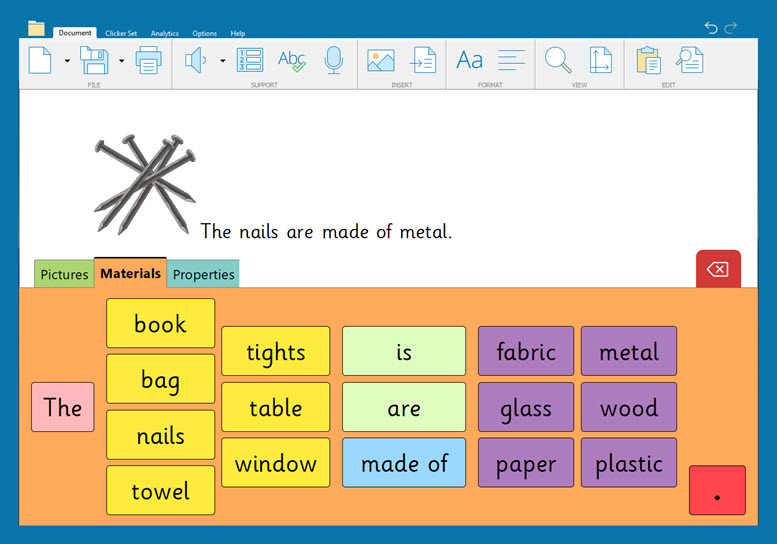Click the magnifier zoom icon
The height and width of the screenshot is (544, 777).
pyautogui.click(x=557, y=60)
